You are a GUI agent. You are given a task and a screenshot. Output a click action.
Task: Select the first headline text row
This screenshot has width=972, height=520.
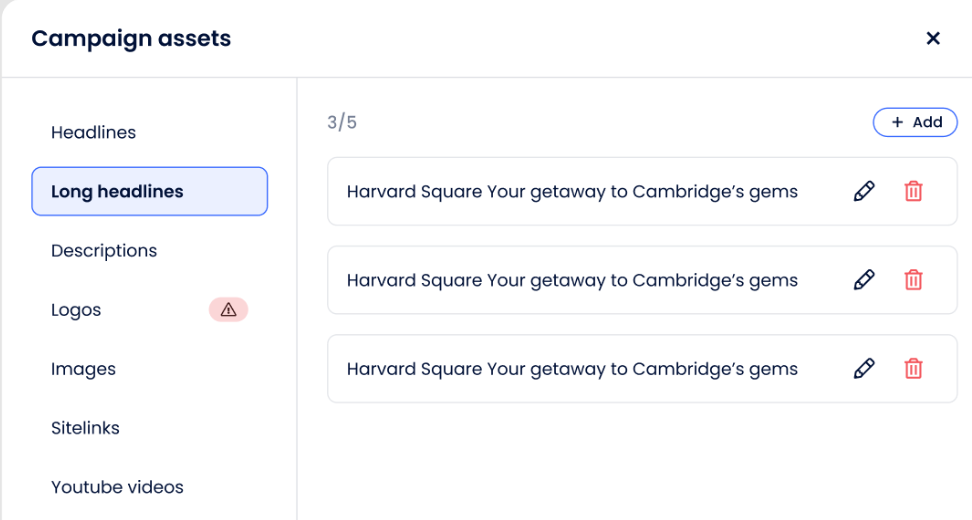click(x=572, y=191)
